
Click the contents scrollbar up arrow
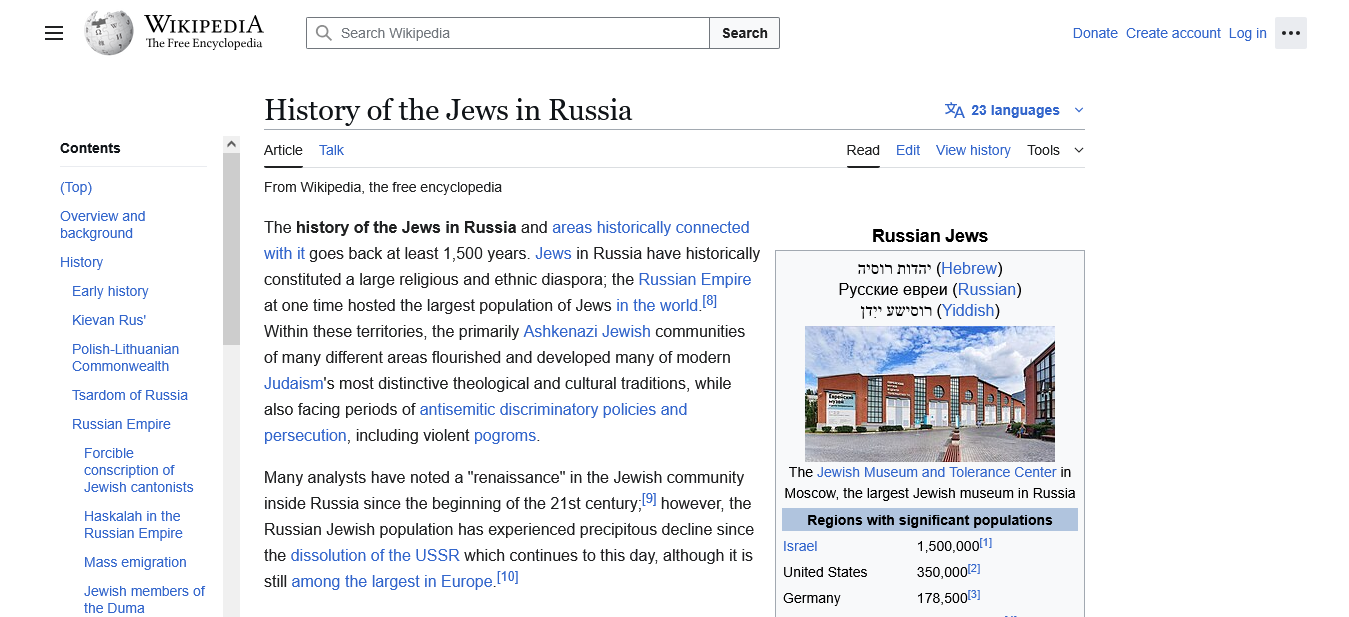click(231, 144)
